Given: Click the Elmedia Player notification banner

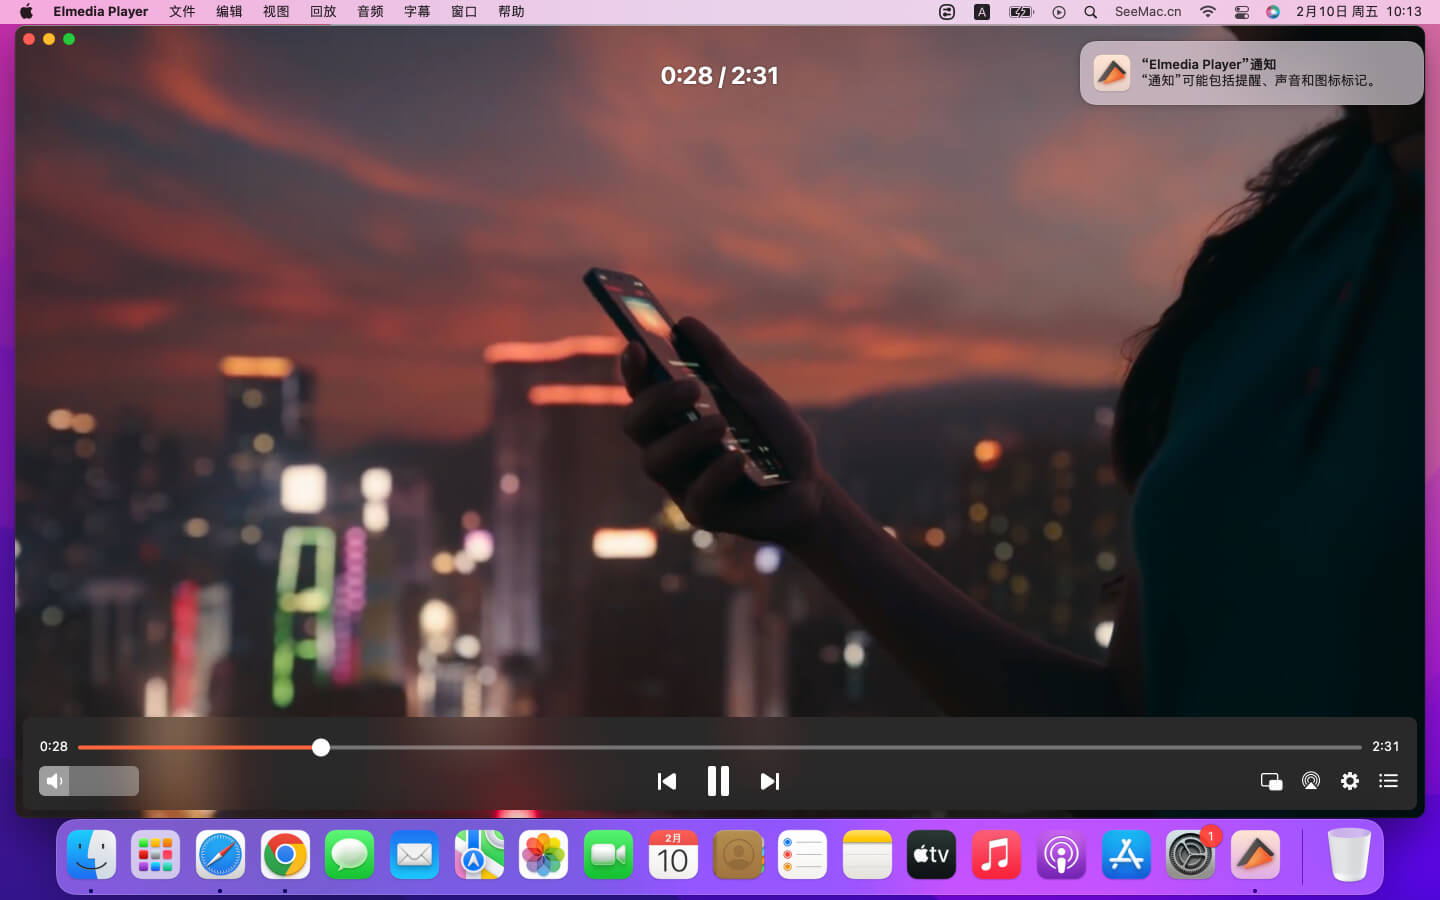Looking at the screenshot, I should pos(1251,73).
